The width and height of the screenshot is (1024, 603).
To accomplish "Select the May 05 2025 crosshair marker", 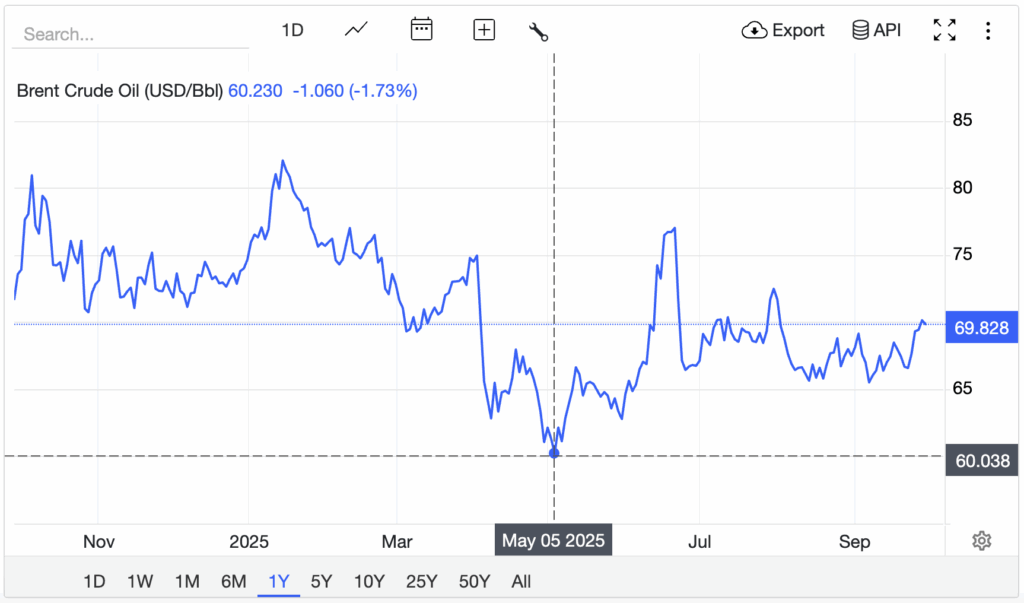I will click(553, 453).
